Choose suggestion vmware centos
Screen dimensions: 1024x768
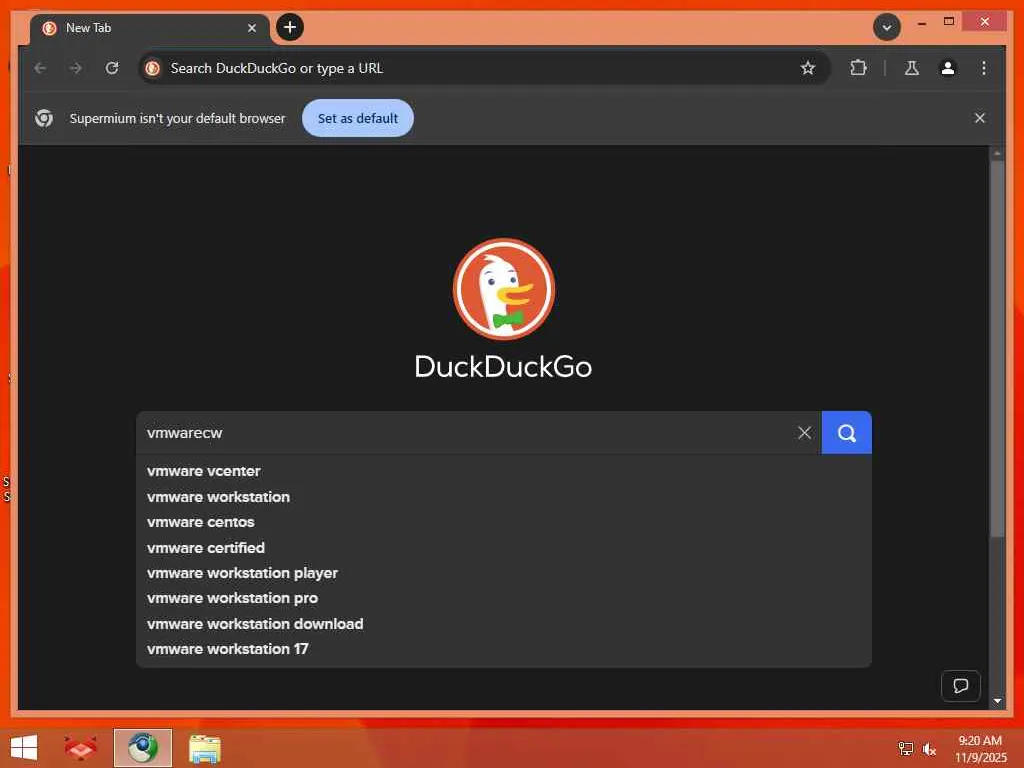(x=504, y=522)
